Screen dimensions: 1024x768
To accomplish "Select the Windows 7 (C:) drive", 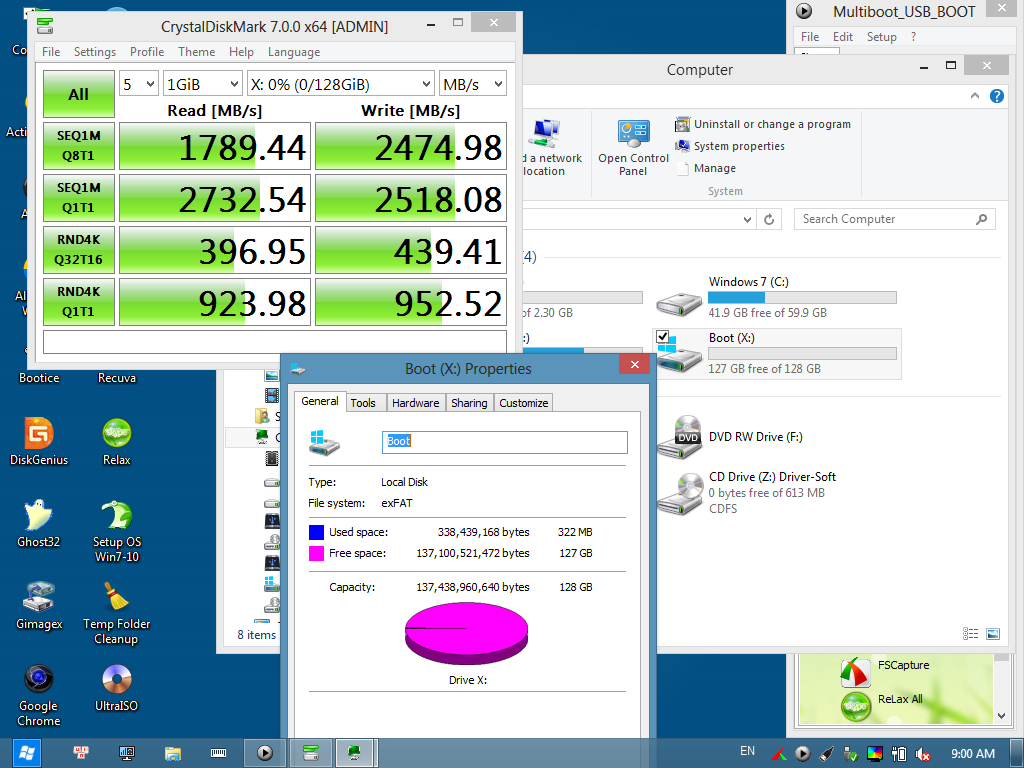I will (776, 297).
